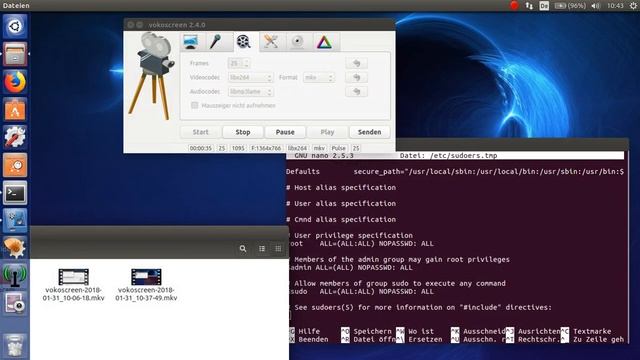The image size is (640, 360).
Task: Stop the recording in vokoscreen
Action: click(243, 132)
